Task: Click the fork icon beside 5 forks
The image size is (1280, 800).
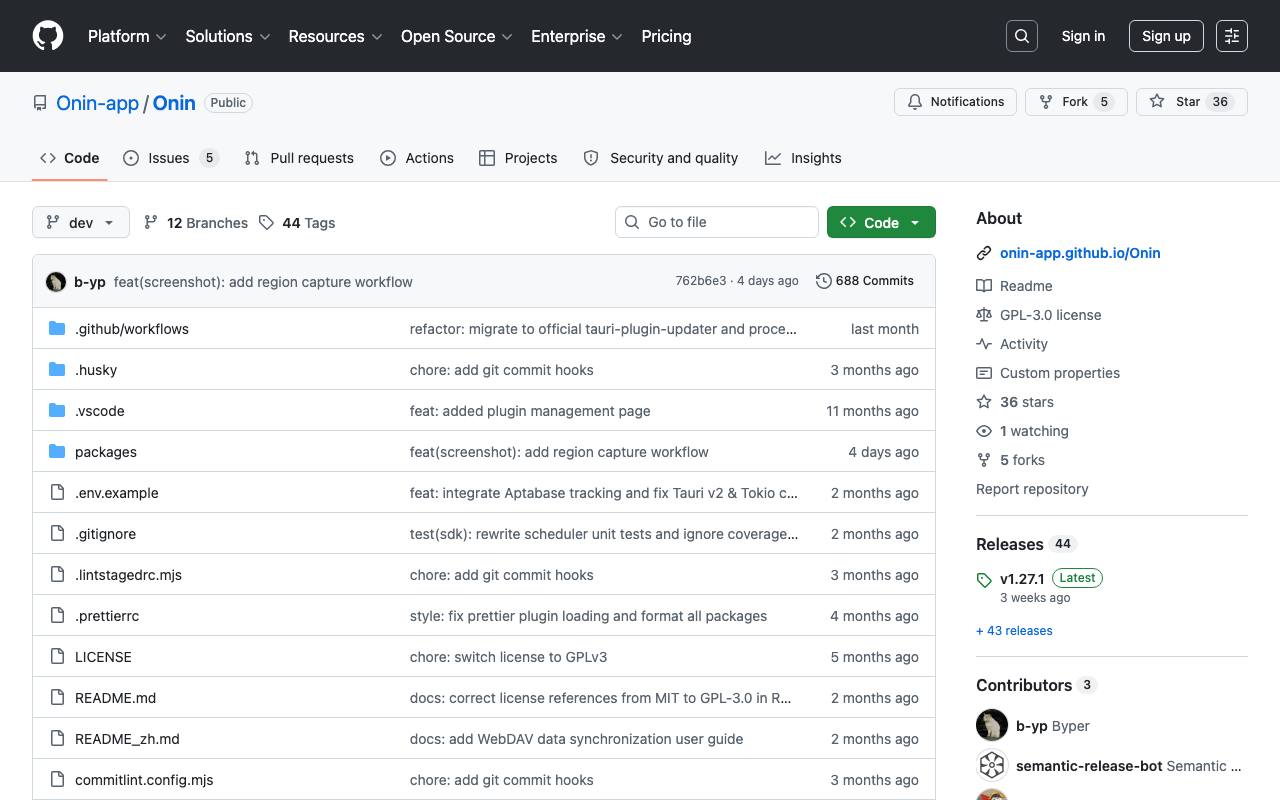Action: point(984,460)
